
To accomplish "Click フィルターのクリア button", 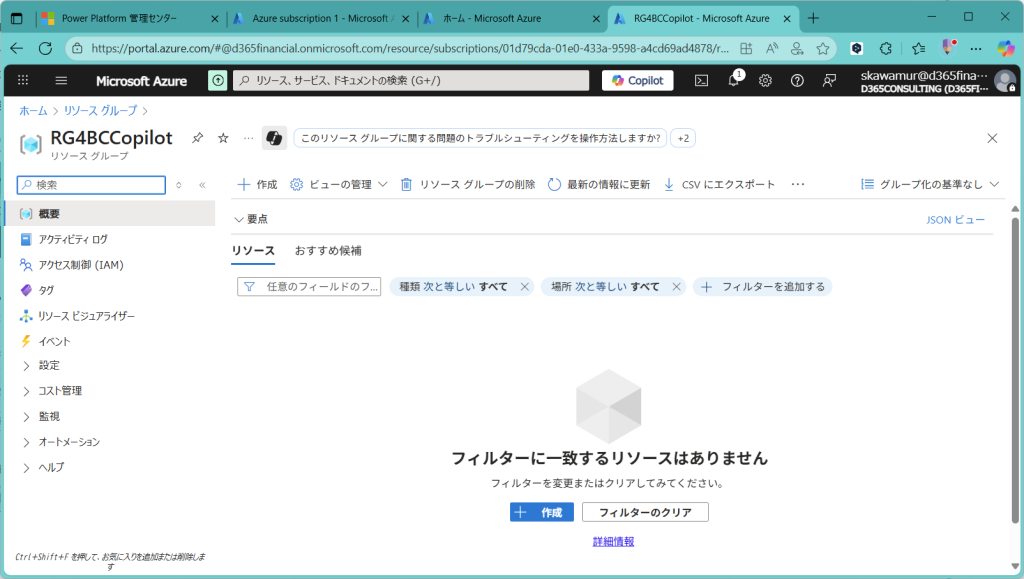I will pyautogui.click(x=645, y=512).
